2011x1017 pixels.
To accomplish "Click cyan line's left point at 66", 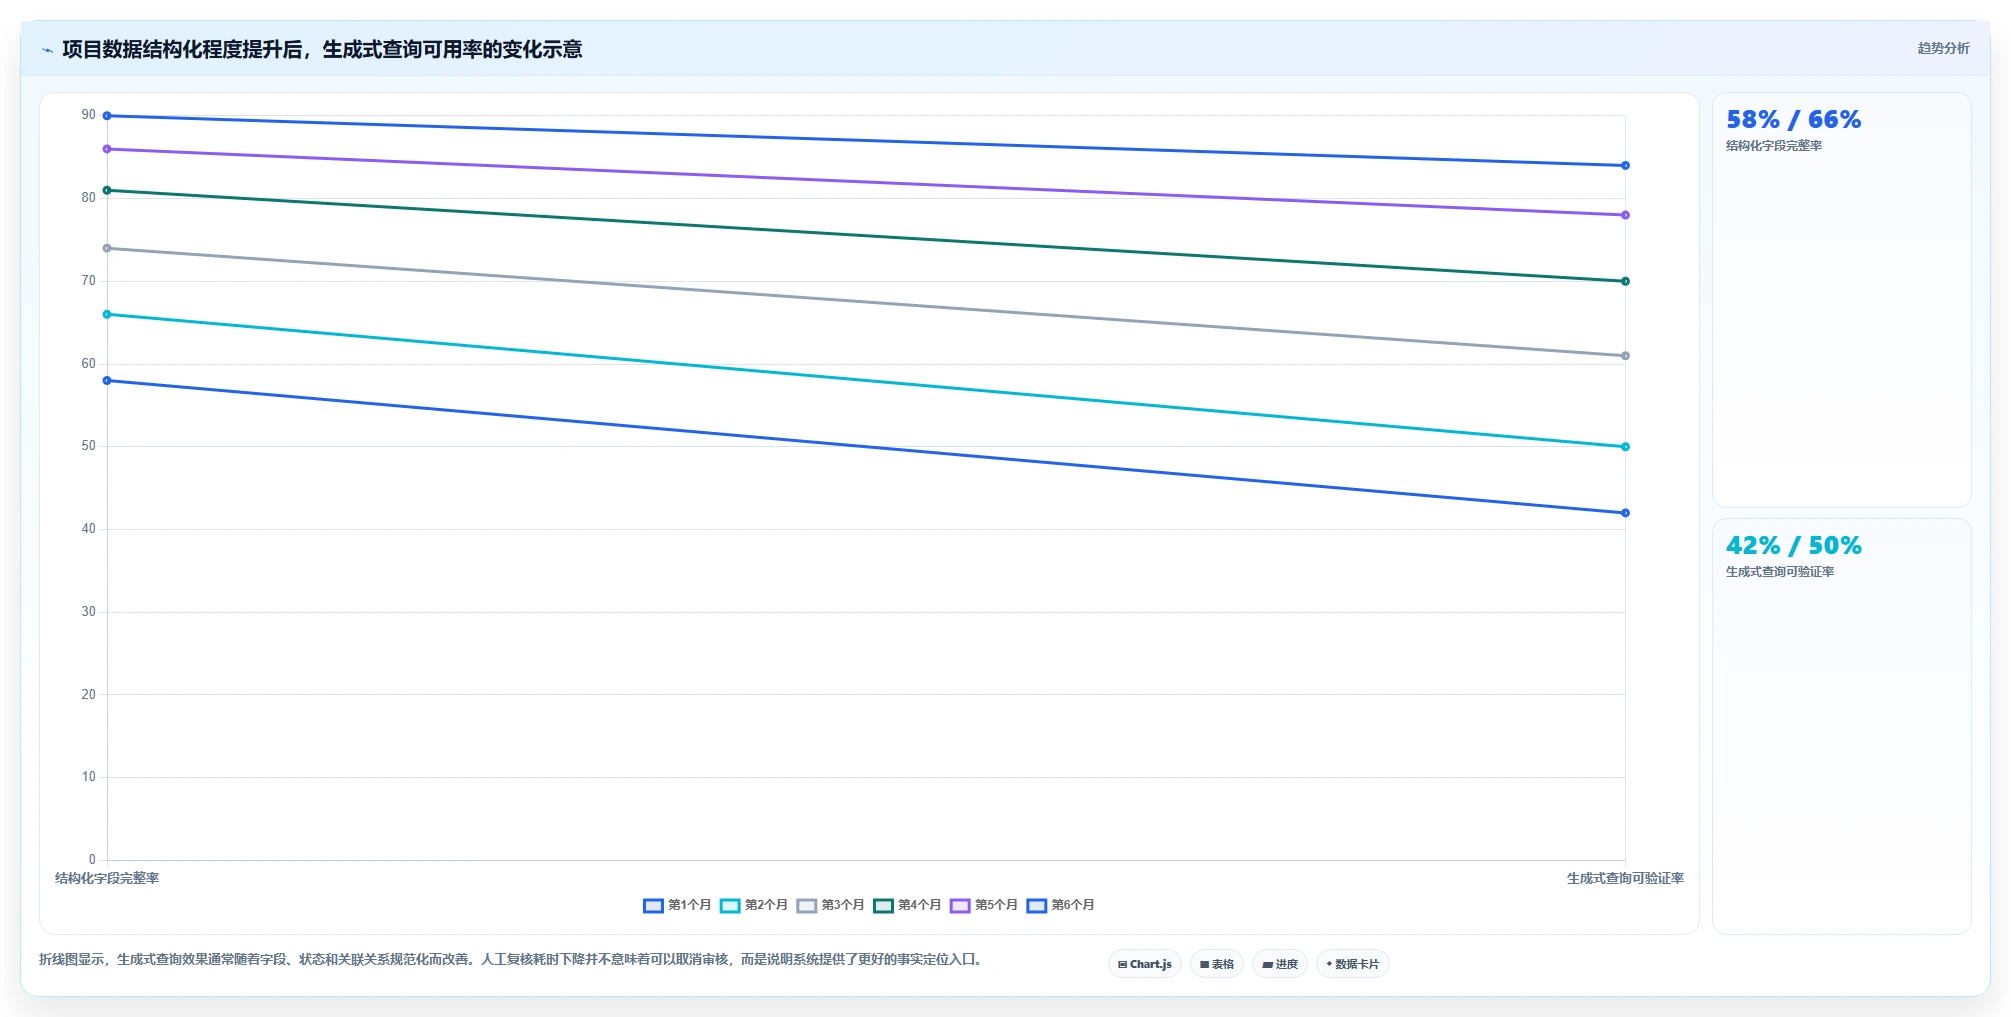I will (107, 314).
